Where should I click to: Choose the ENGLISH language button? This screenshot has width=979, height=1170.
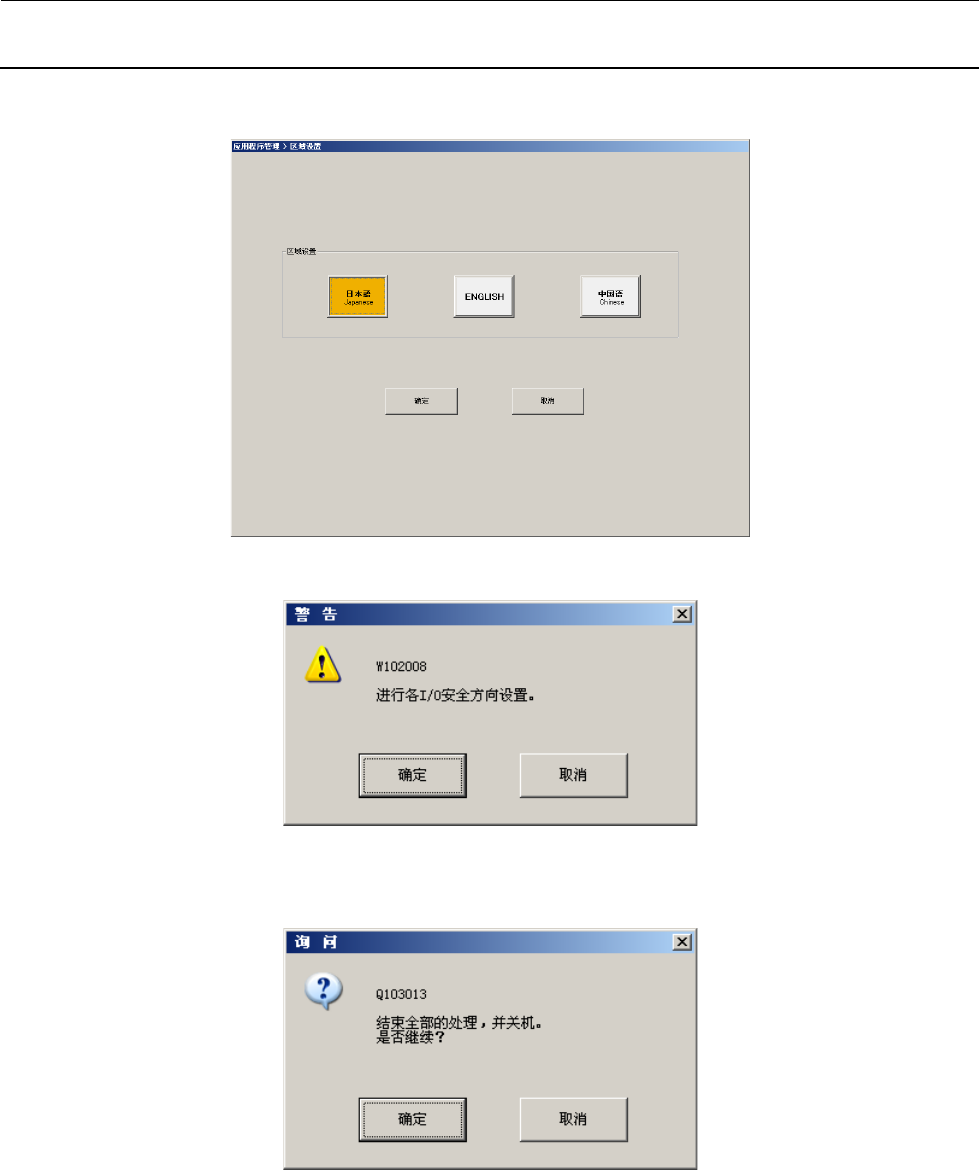pos(484,297)
